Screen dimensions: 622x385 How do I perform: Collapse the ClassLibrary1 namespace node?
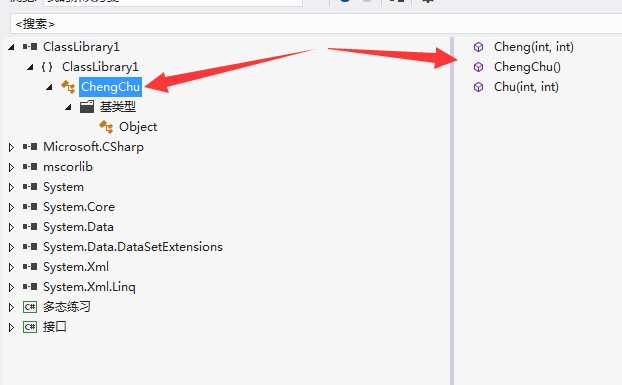tap(30, 67)
